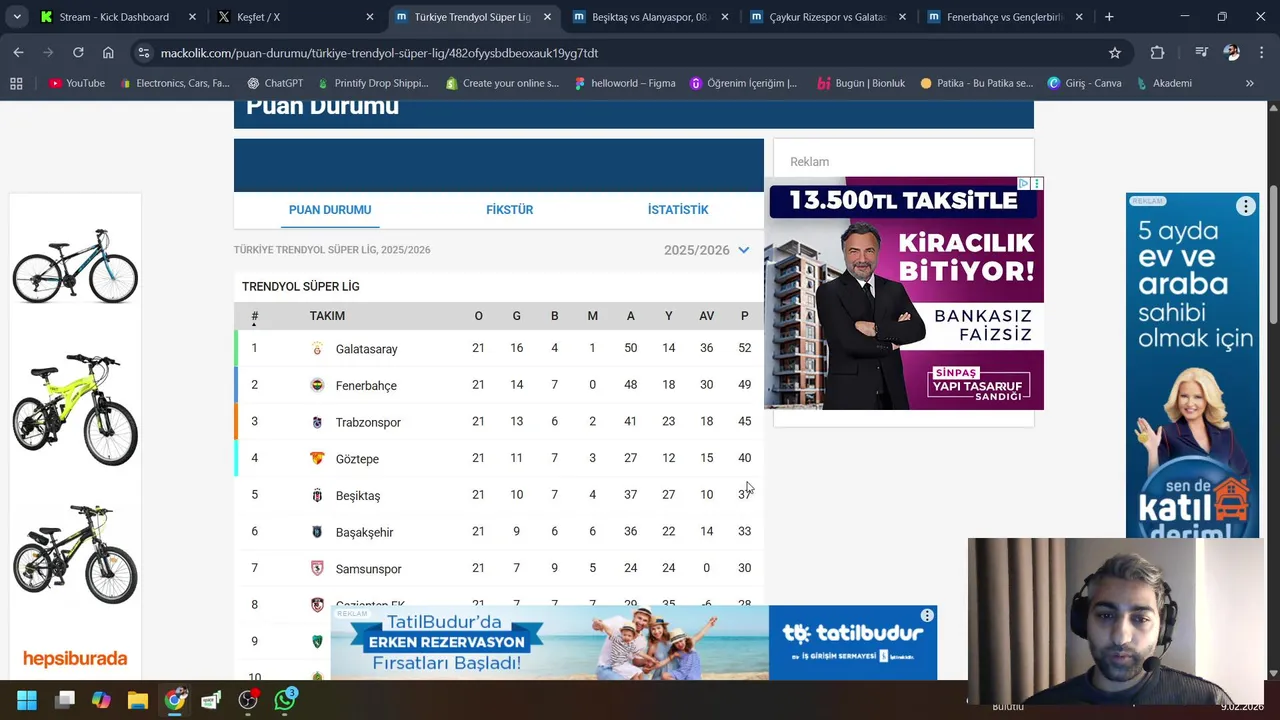
Task: Open the Samsunspor team link
Action: [368, 569]
